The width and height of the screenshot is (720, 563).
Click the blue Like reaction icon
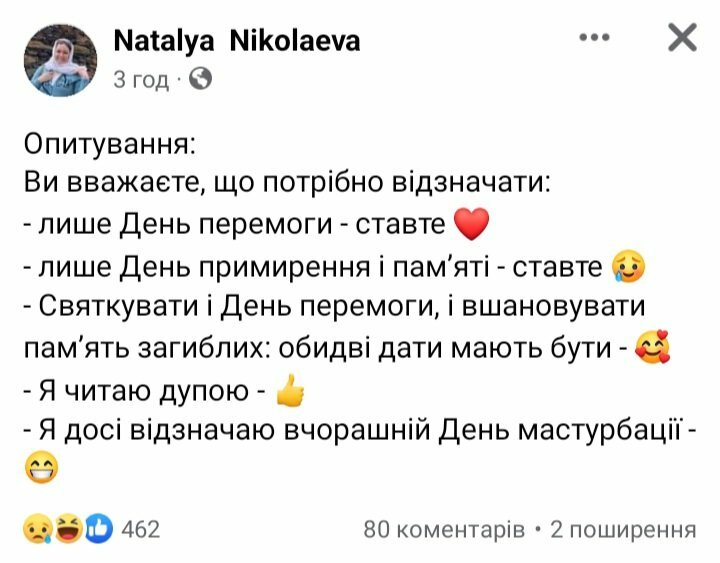click(98, 527)
